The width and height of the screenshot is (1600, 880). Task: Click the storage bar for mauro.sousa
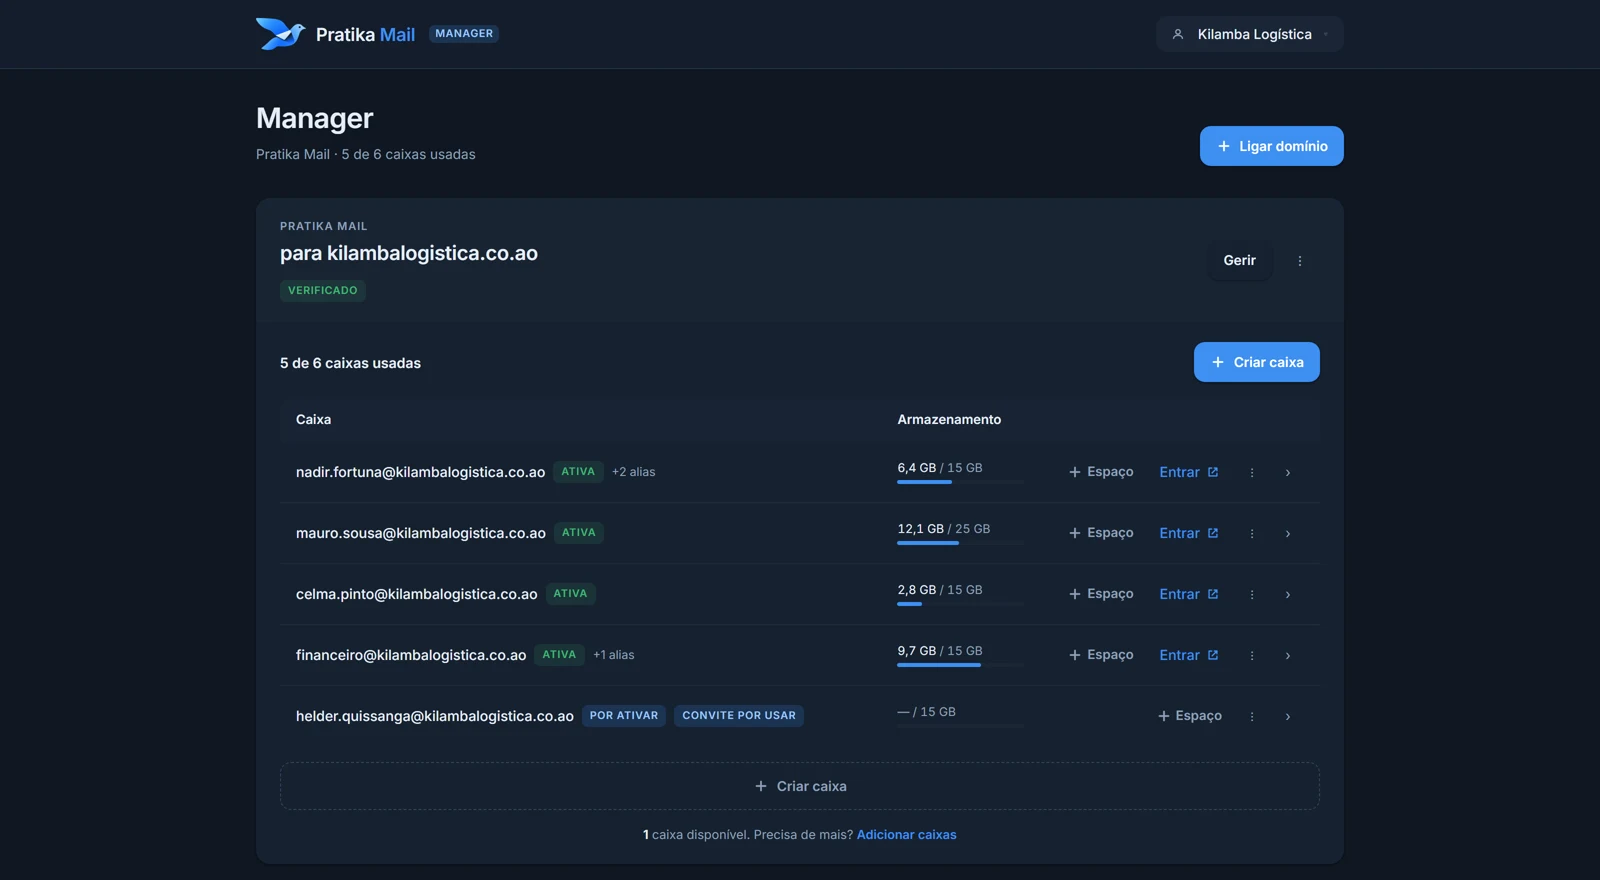[960, 543]
